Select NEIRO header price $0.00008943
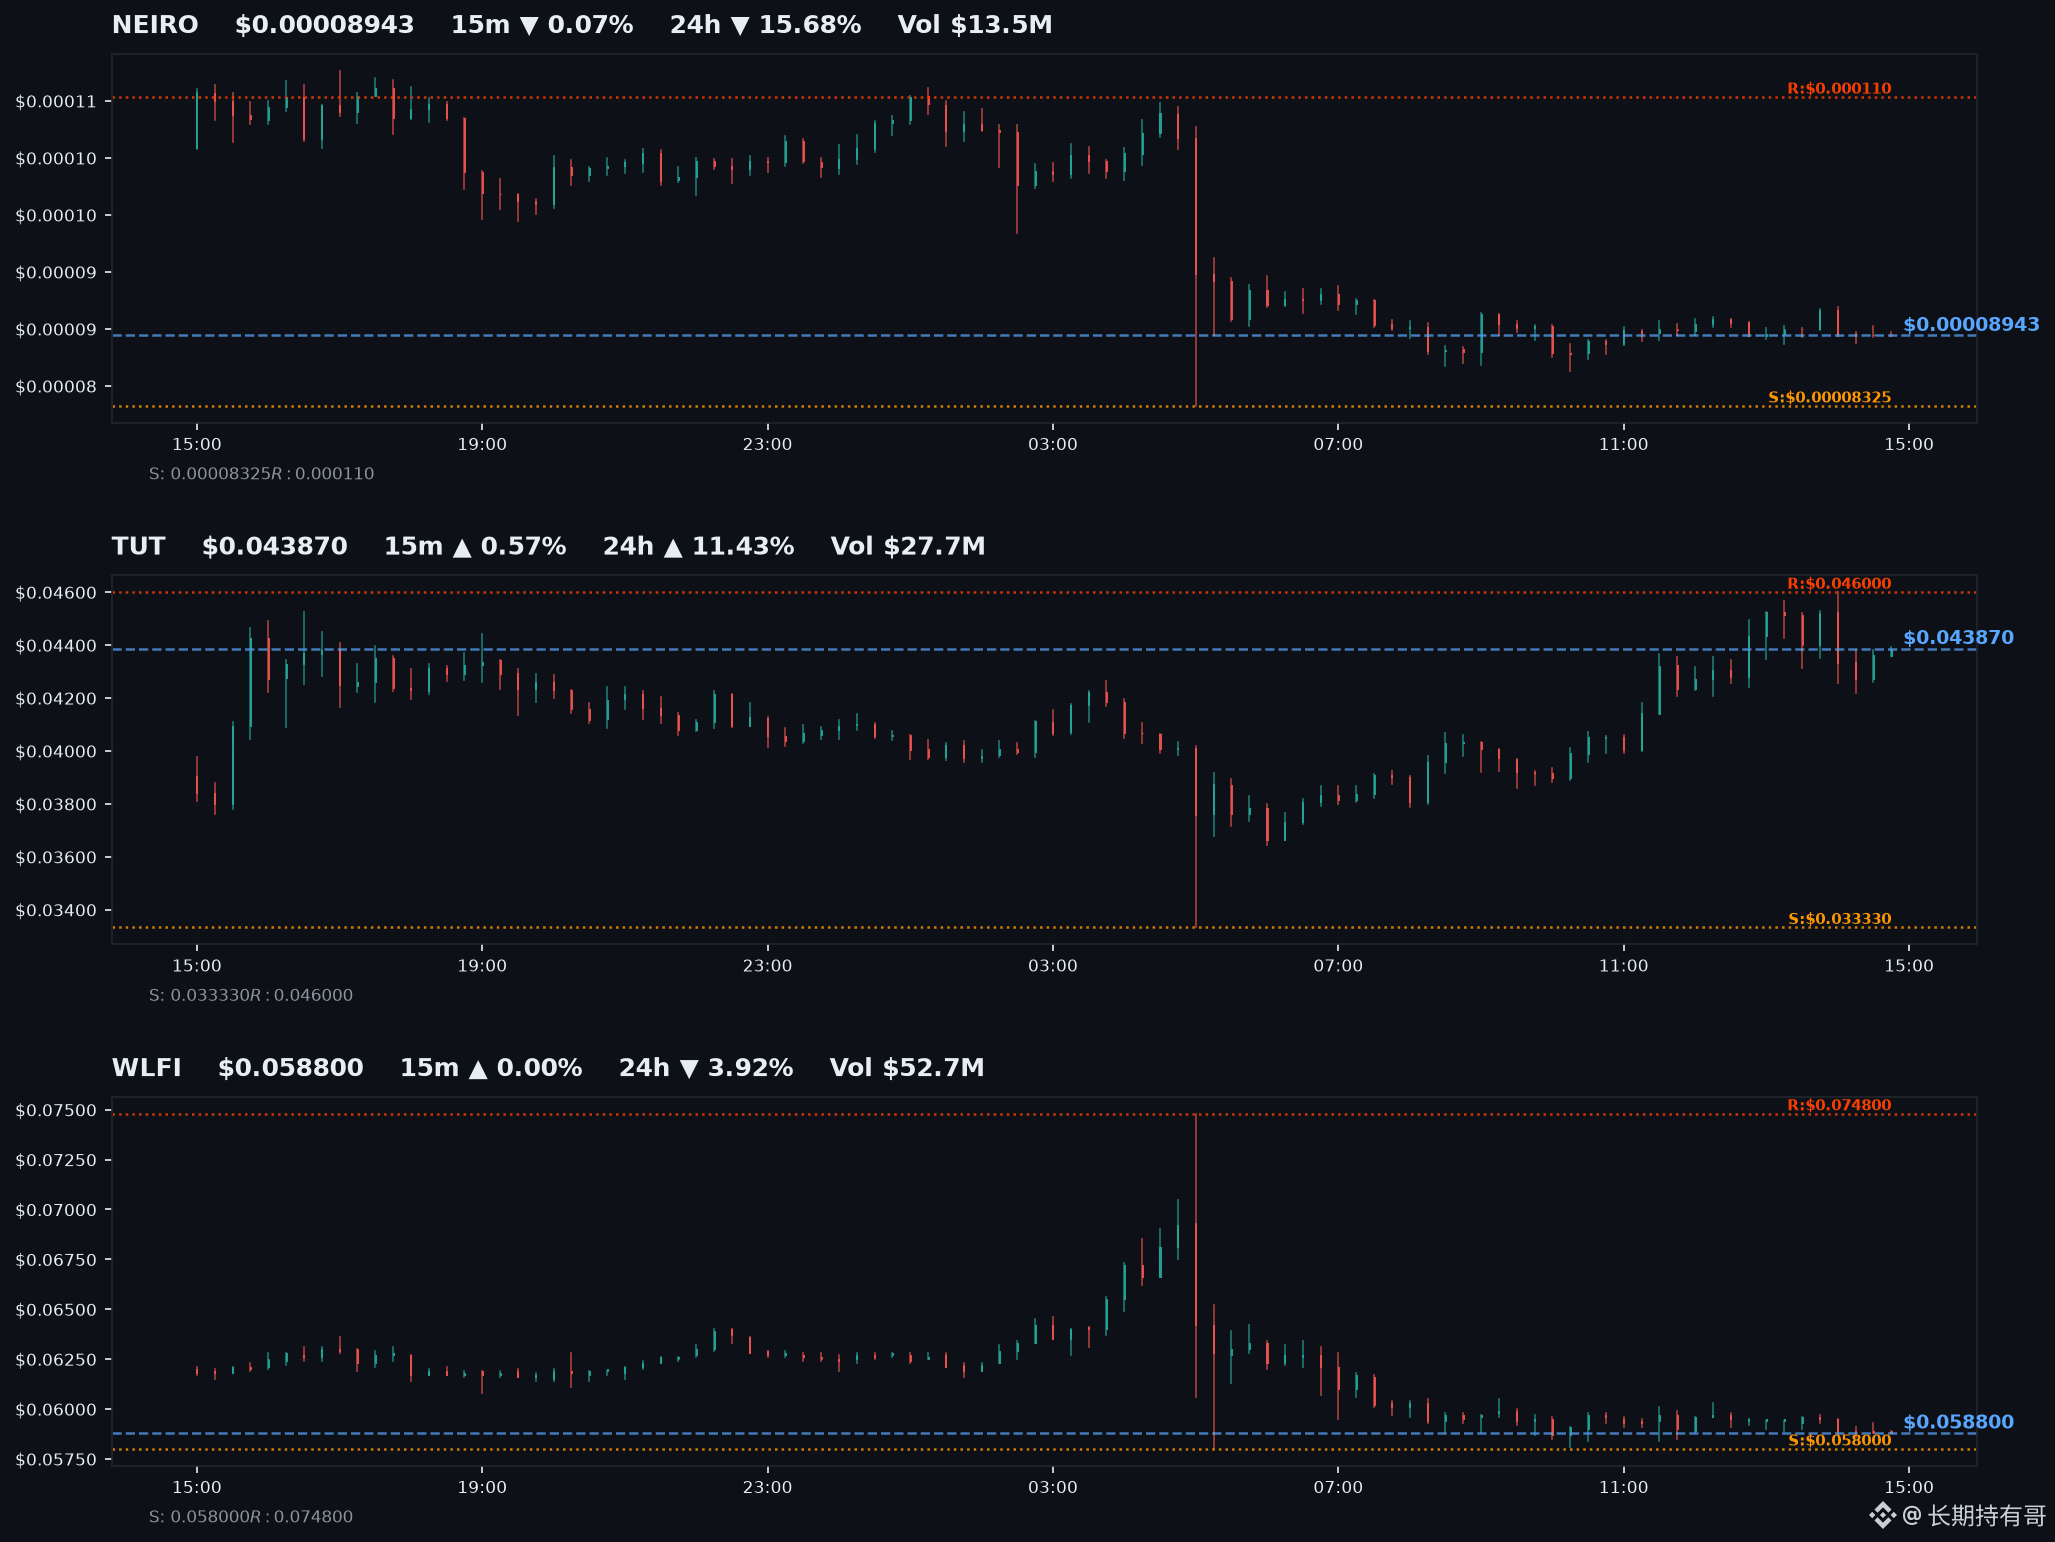 pos(324,25)
